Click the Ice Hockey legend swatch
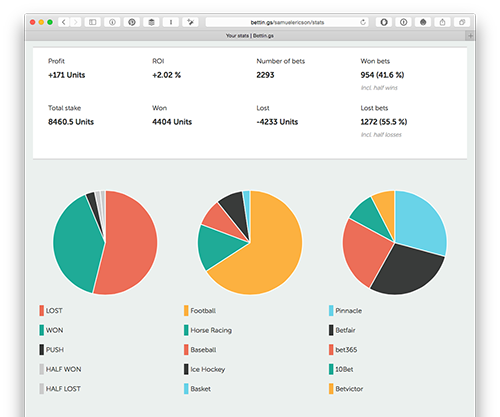 coord(186,369)
